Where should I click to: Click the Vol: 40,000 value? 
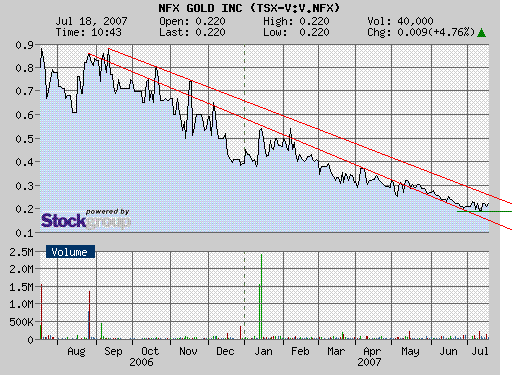[400, 21]
